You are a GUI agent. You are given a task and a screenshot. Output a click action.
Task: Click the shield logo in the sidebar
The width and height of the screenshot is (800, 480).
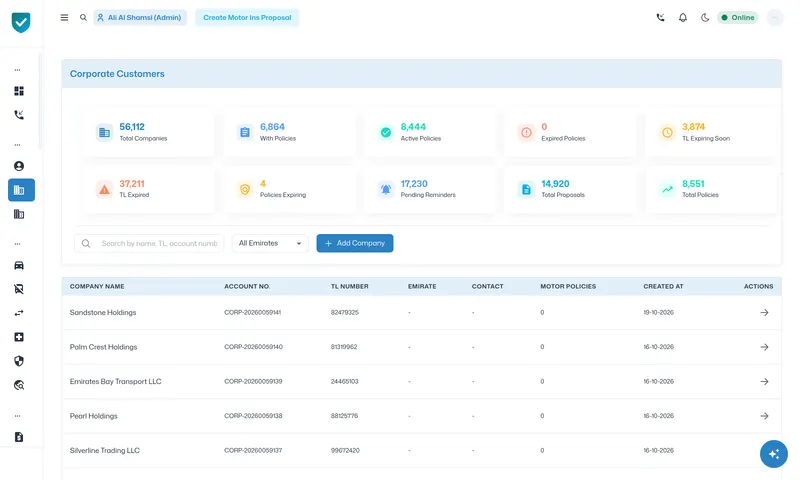[21, 22]
